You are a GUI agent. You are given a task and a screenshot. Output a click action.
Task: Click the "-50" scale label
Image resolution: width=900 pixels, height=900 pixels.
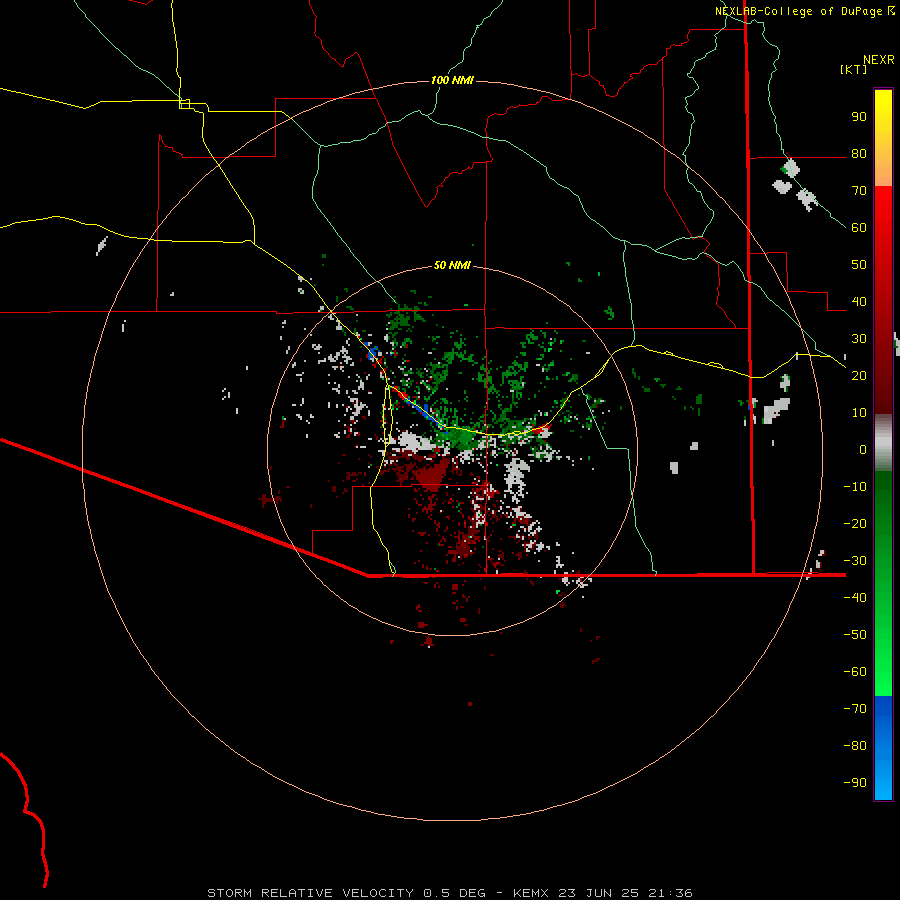tap(855, 635)
